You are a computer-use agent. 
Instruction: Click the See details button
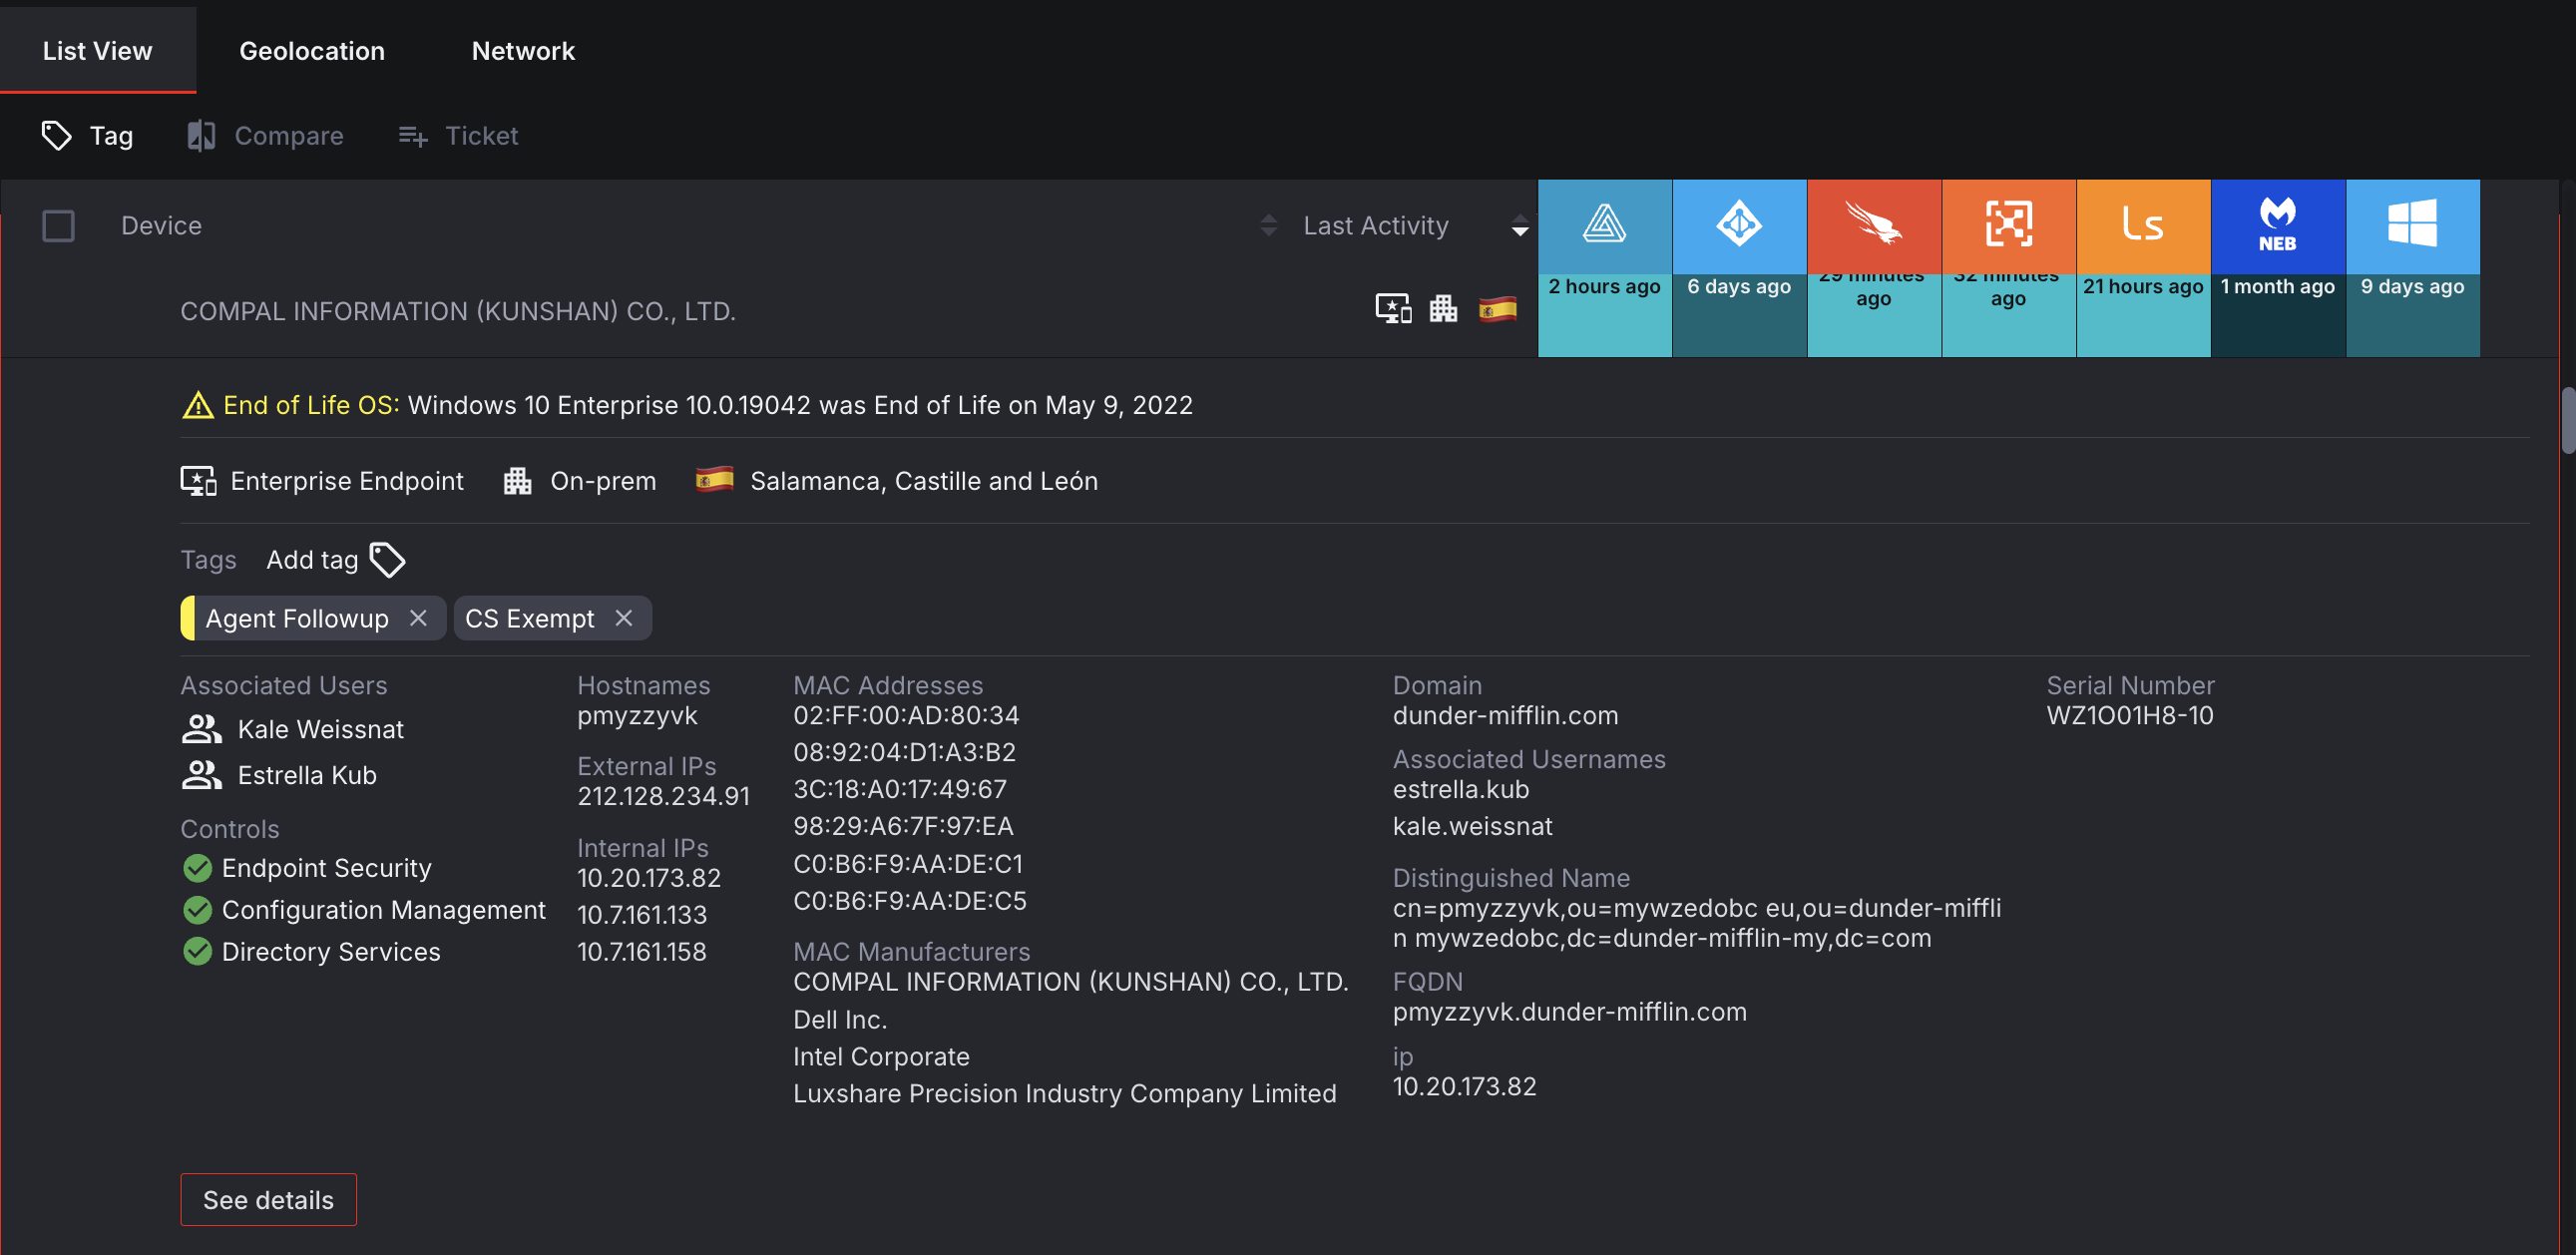click(x=268, y=1199)
